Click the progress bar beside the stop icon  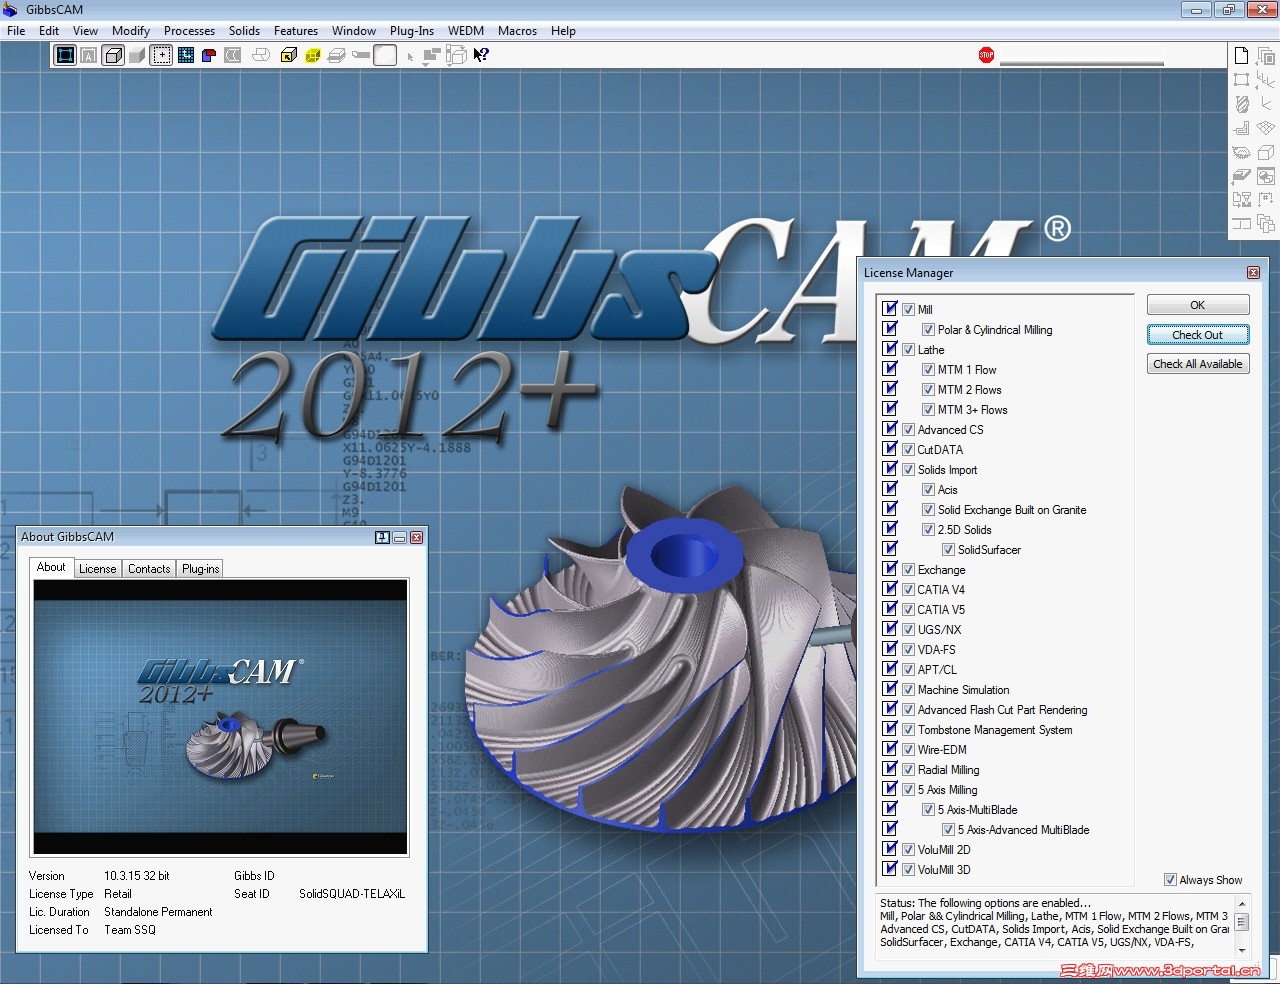pos(1082,57)
